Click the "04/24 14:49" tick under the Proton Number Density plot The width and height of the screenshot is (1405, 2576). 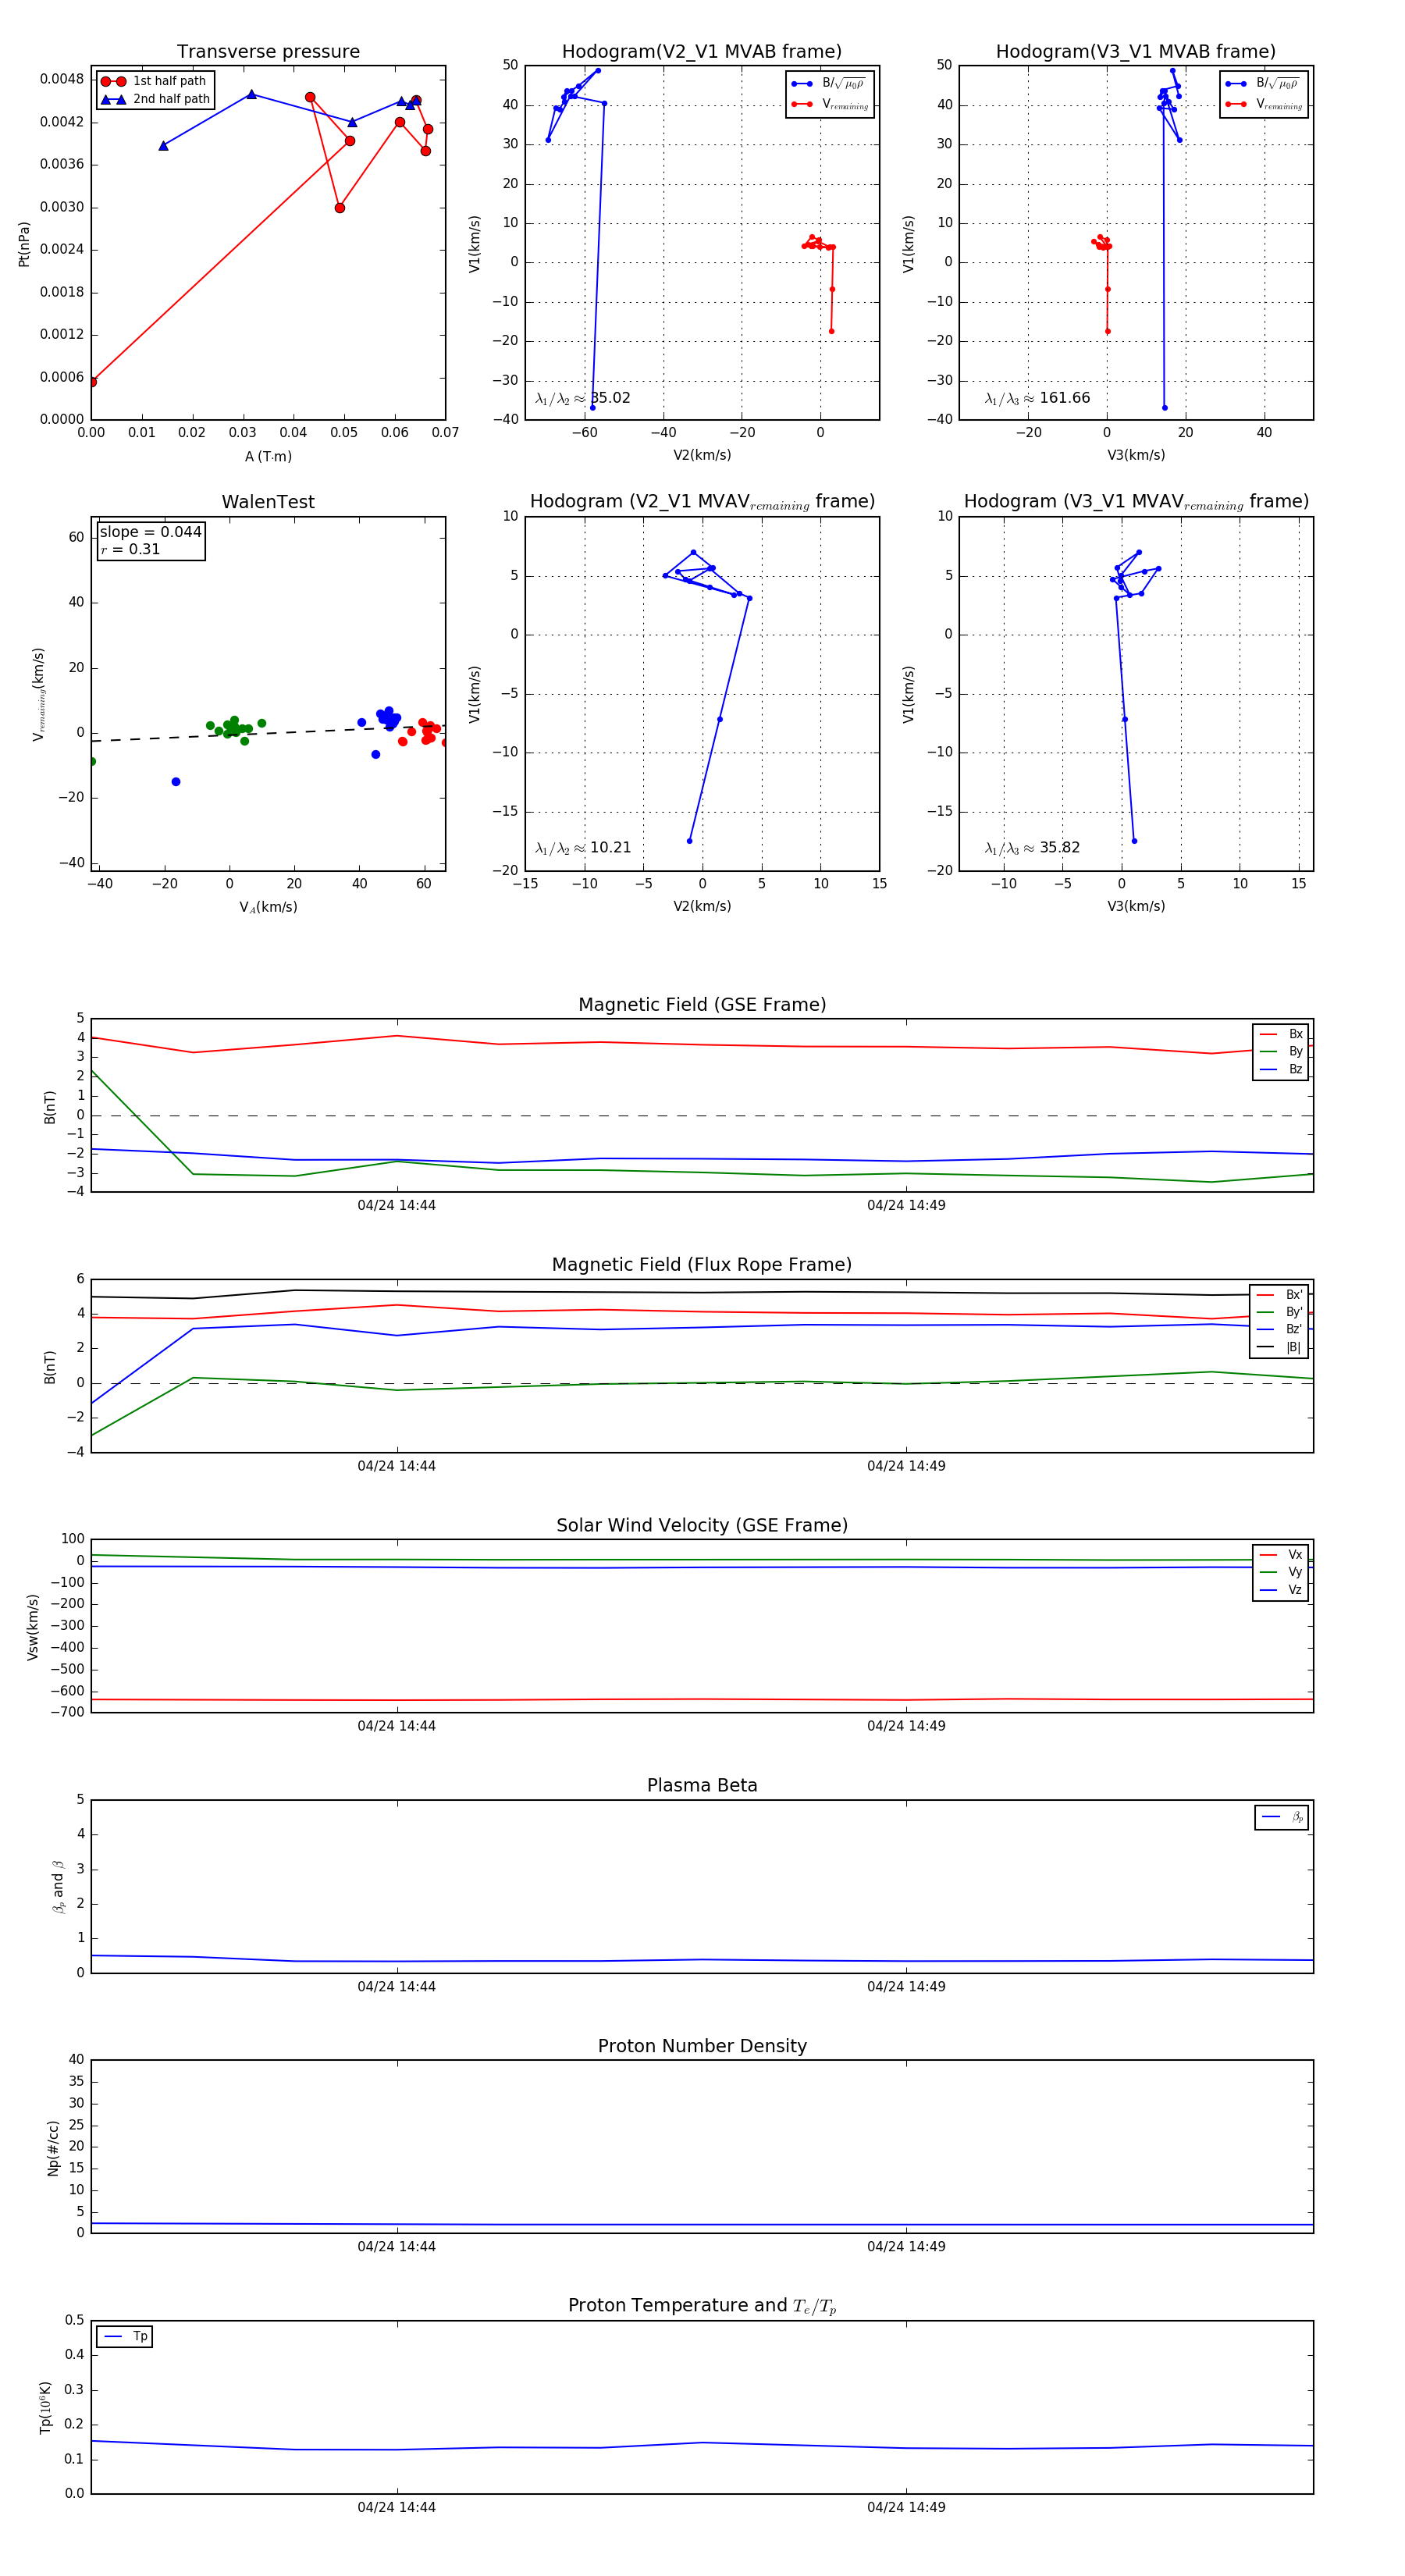click(906, 2247)
